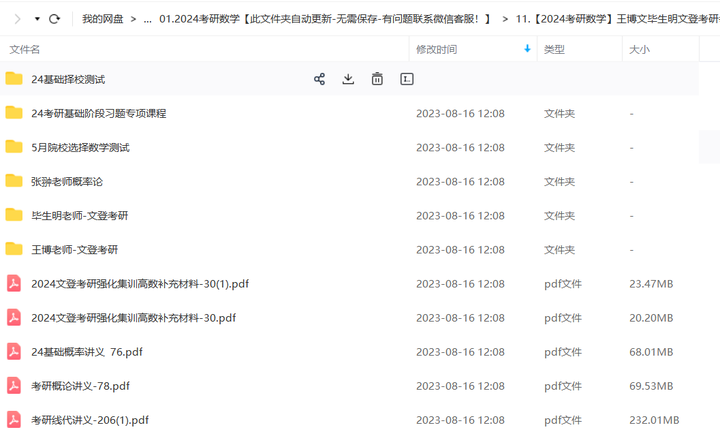Click folder icon of 5月院校选择数学测试
The width and height of the screenshot is (720, 434).
tap(14, 147)
